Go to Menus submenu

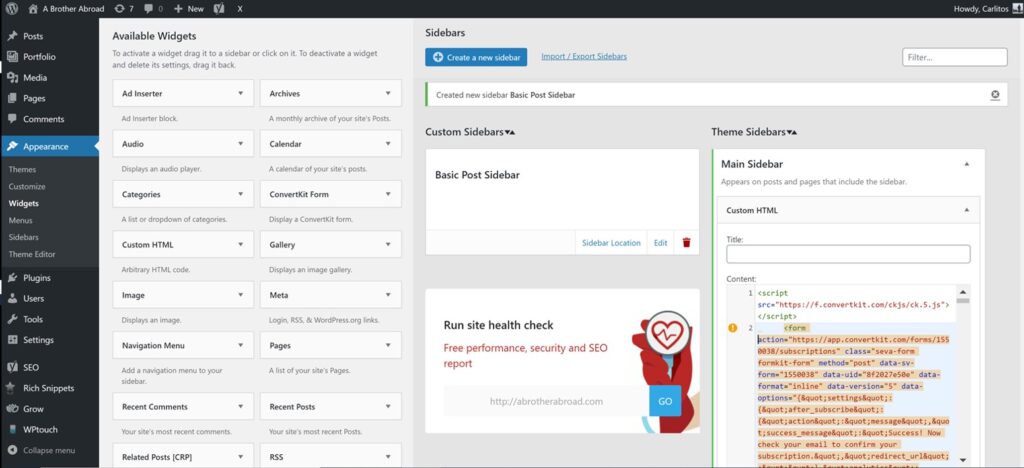point(20,220)
